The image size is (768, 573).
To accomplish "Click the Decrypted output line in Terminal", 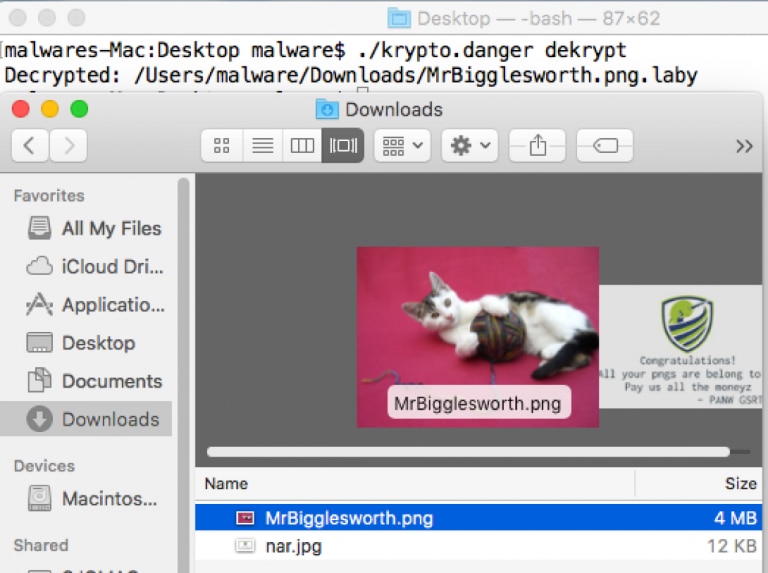I will click(x=351, y=75).
